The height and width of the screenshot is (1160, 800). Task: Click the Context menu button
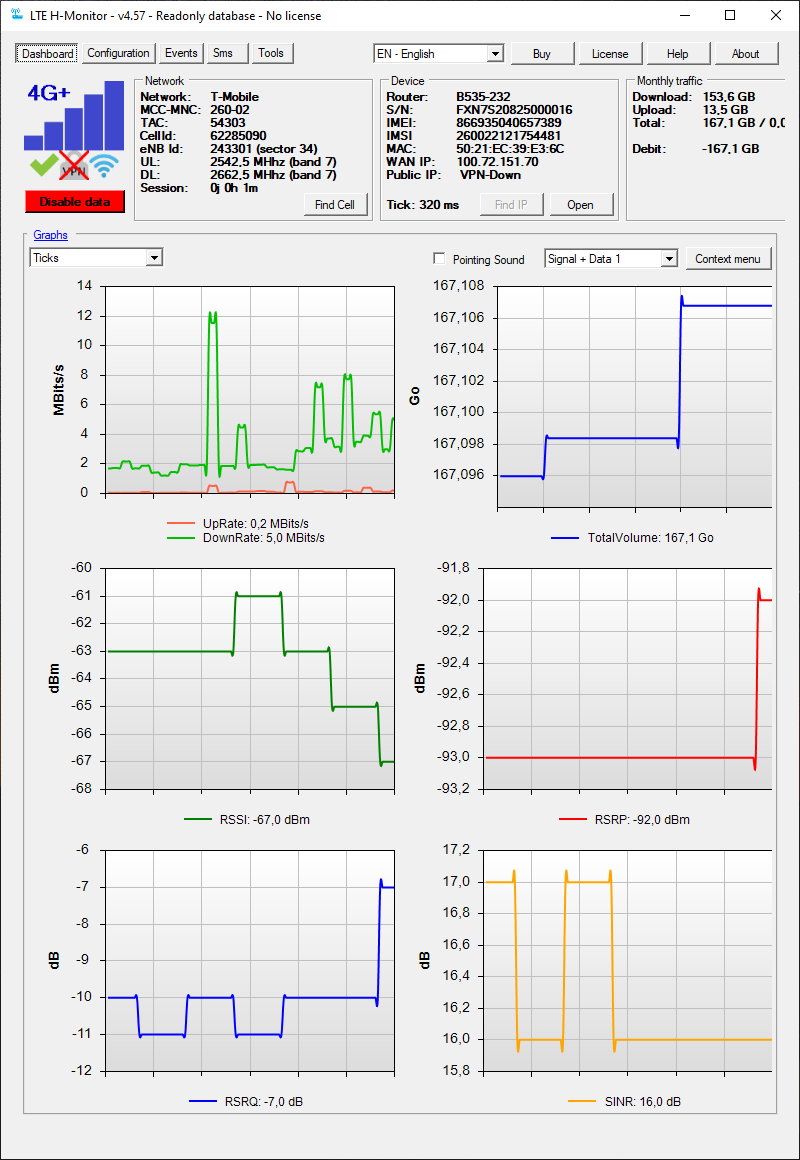click(x=728, y=259)
